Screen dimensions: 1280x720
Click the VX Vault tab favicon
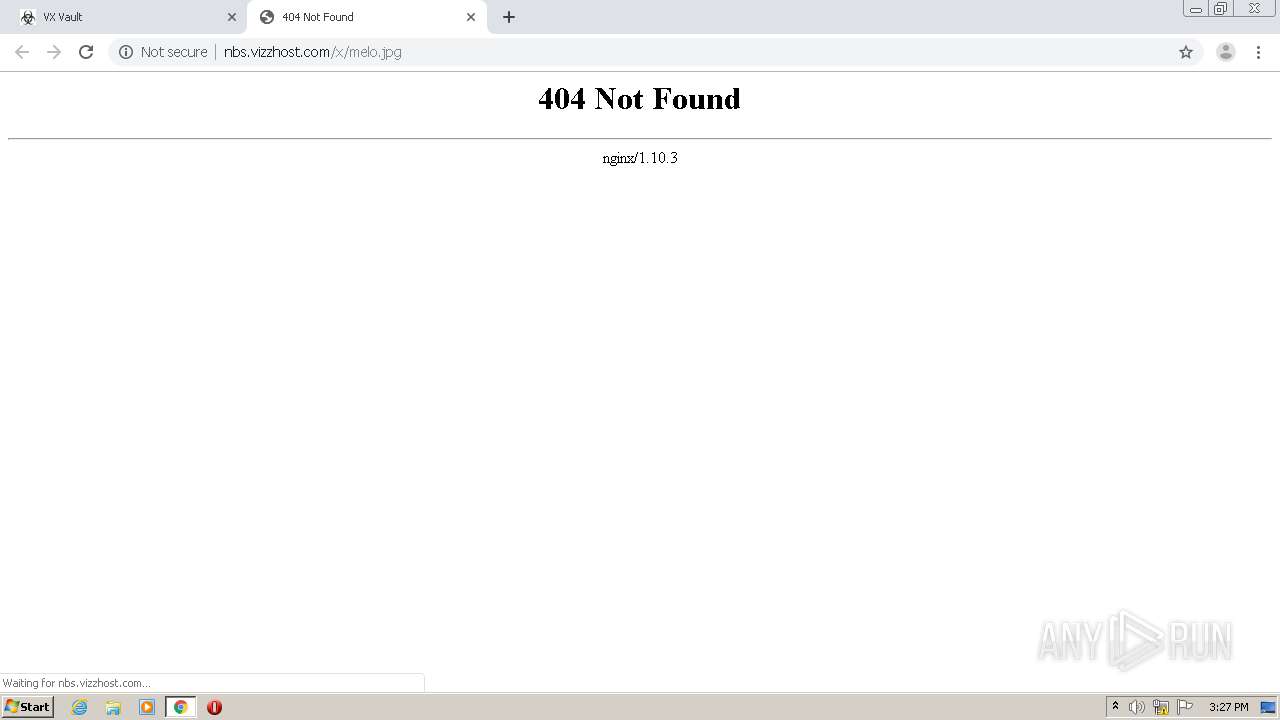[28, 17]
